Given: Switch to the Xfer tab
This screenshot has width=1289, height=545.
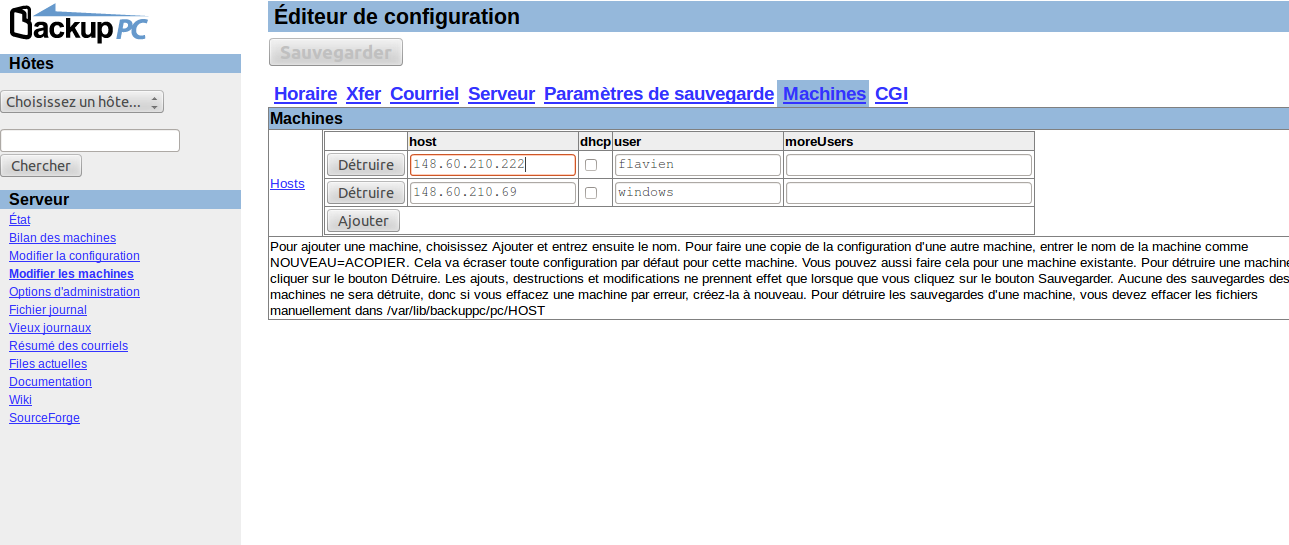Looking at the screenshot, I should coord(363,94).
